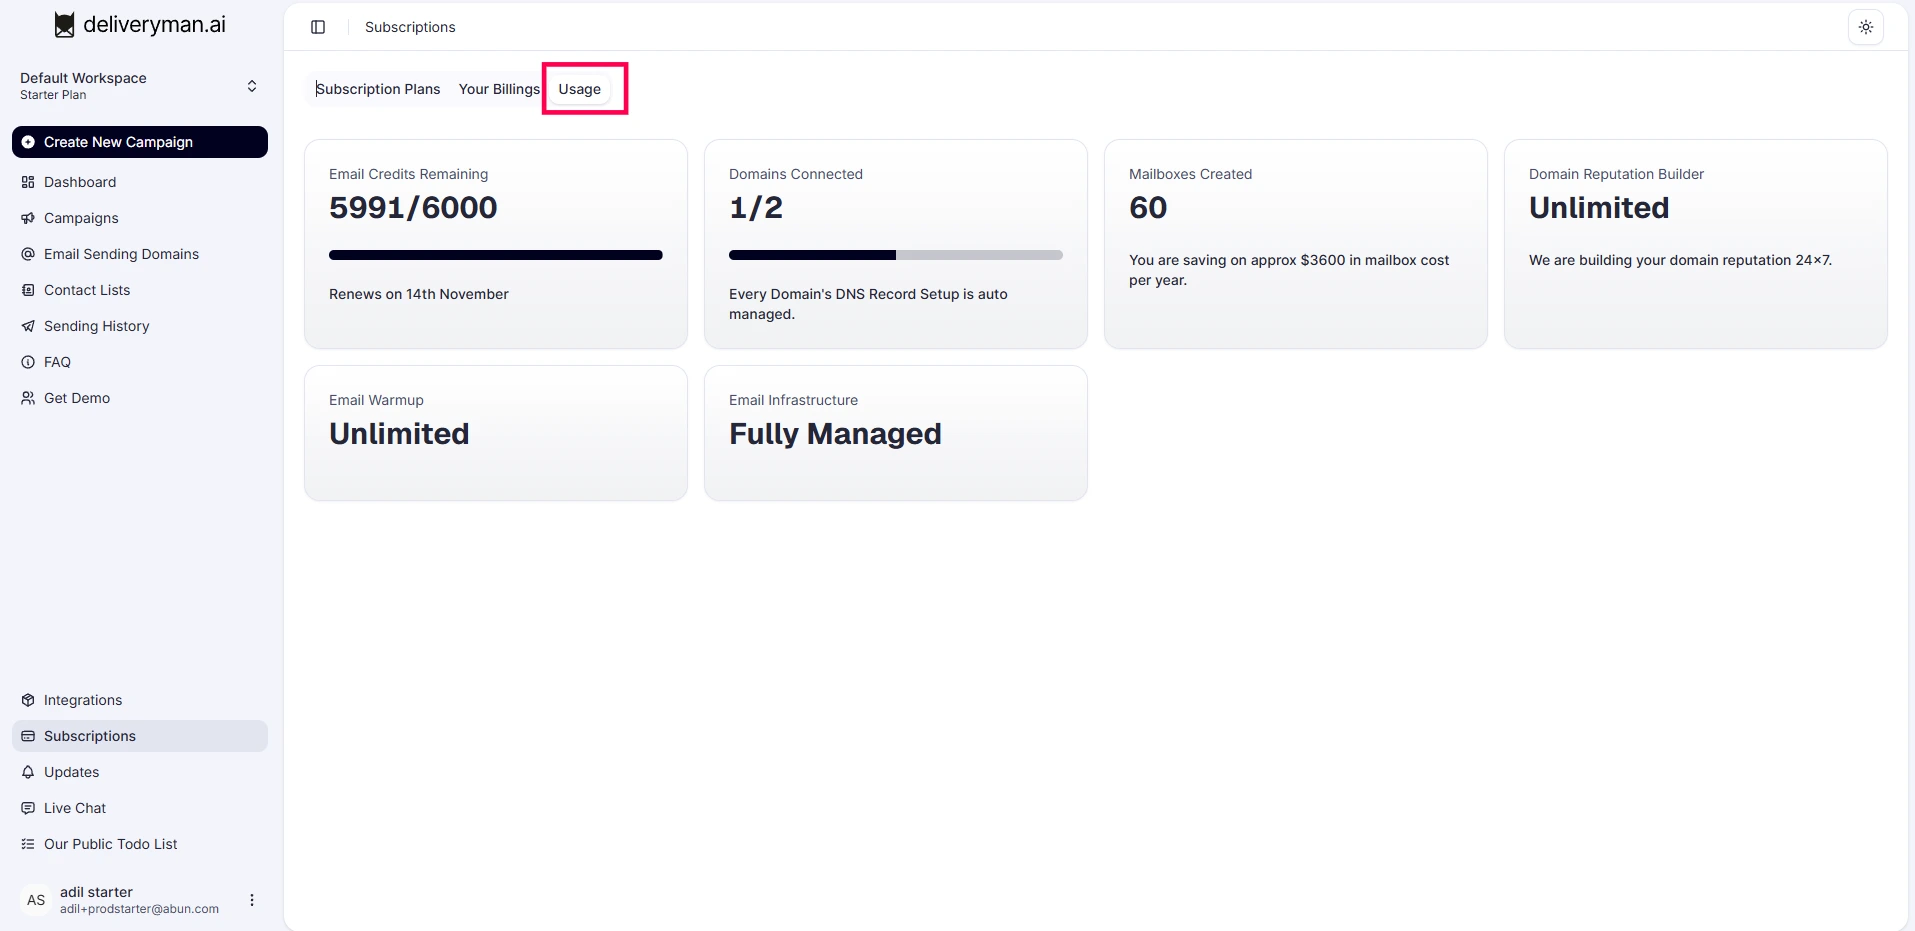1915x931 pixels.
Task: Switch to the Subscription Plans tab
Action: pyautogui.click(x=378, y=89)
